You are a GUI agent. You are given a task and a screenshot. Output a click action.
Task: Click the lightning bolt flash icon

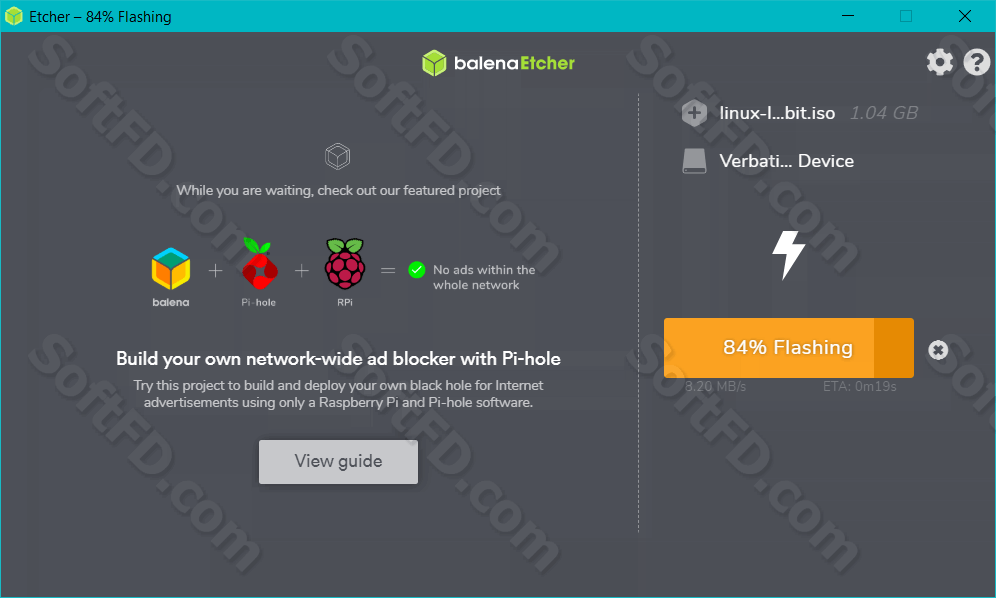(788, 255)
